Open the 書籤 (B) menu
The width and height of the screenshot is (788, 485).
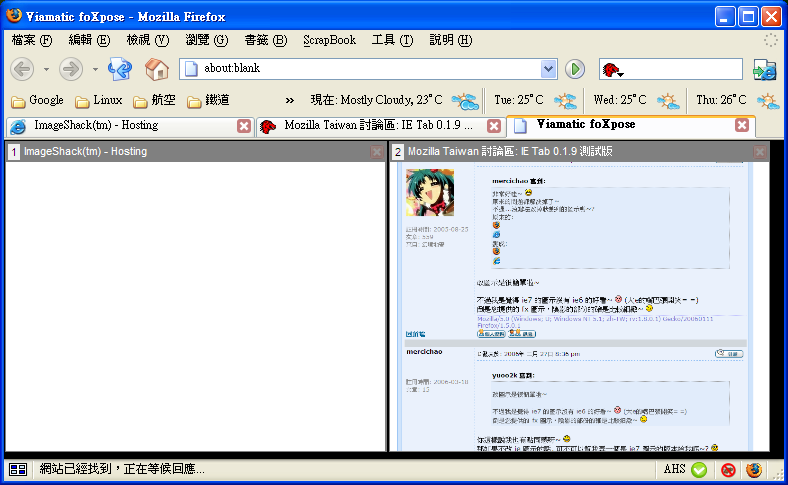[x=265, y=40]
